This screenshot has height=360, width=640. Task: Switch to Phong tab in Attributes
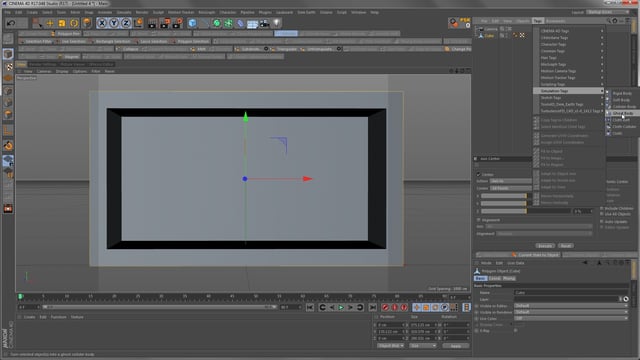pos(509,278)
